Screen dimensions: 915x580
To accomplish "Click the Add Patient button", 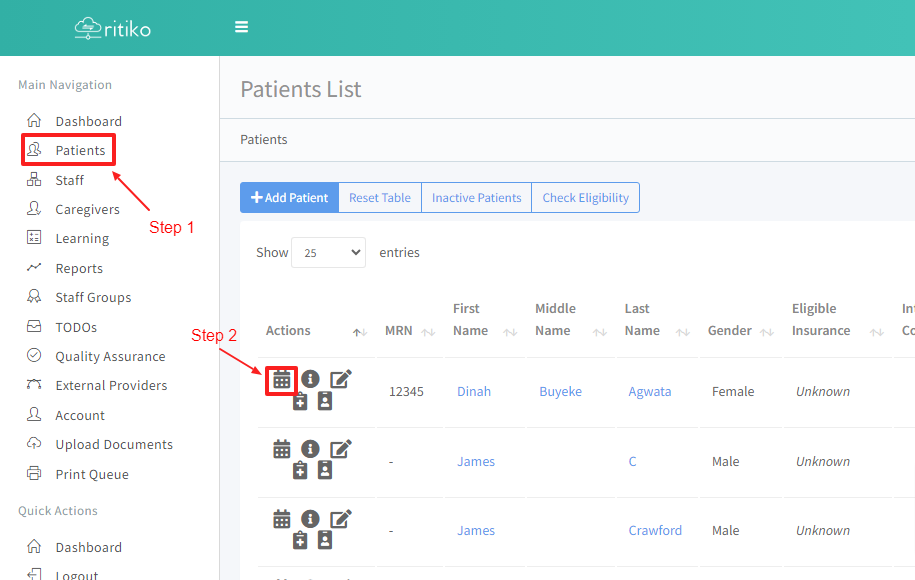I will [289, 198].
